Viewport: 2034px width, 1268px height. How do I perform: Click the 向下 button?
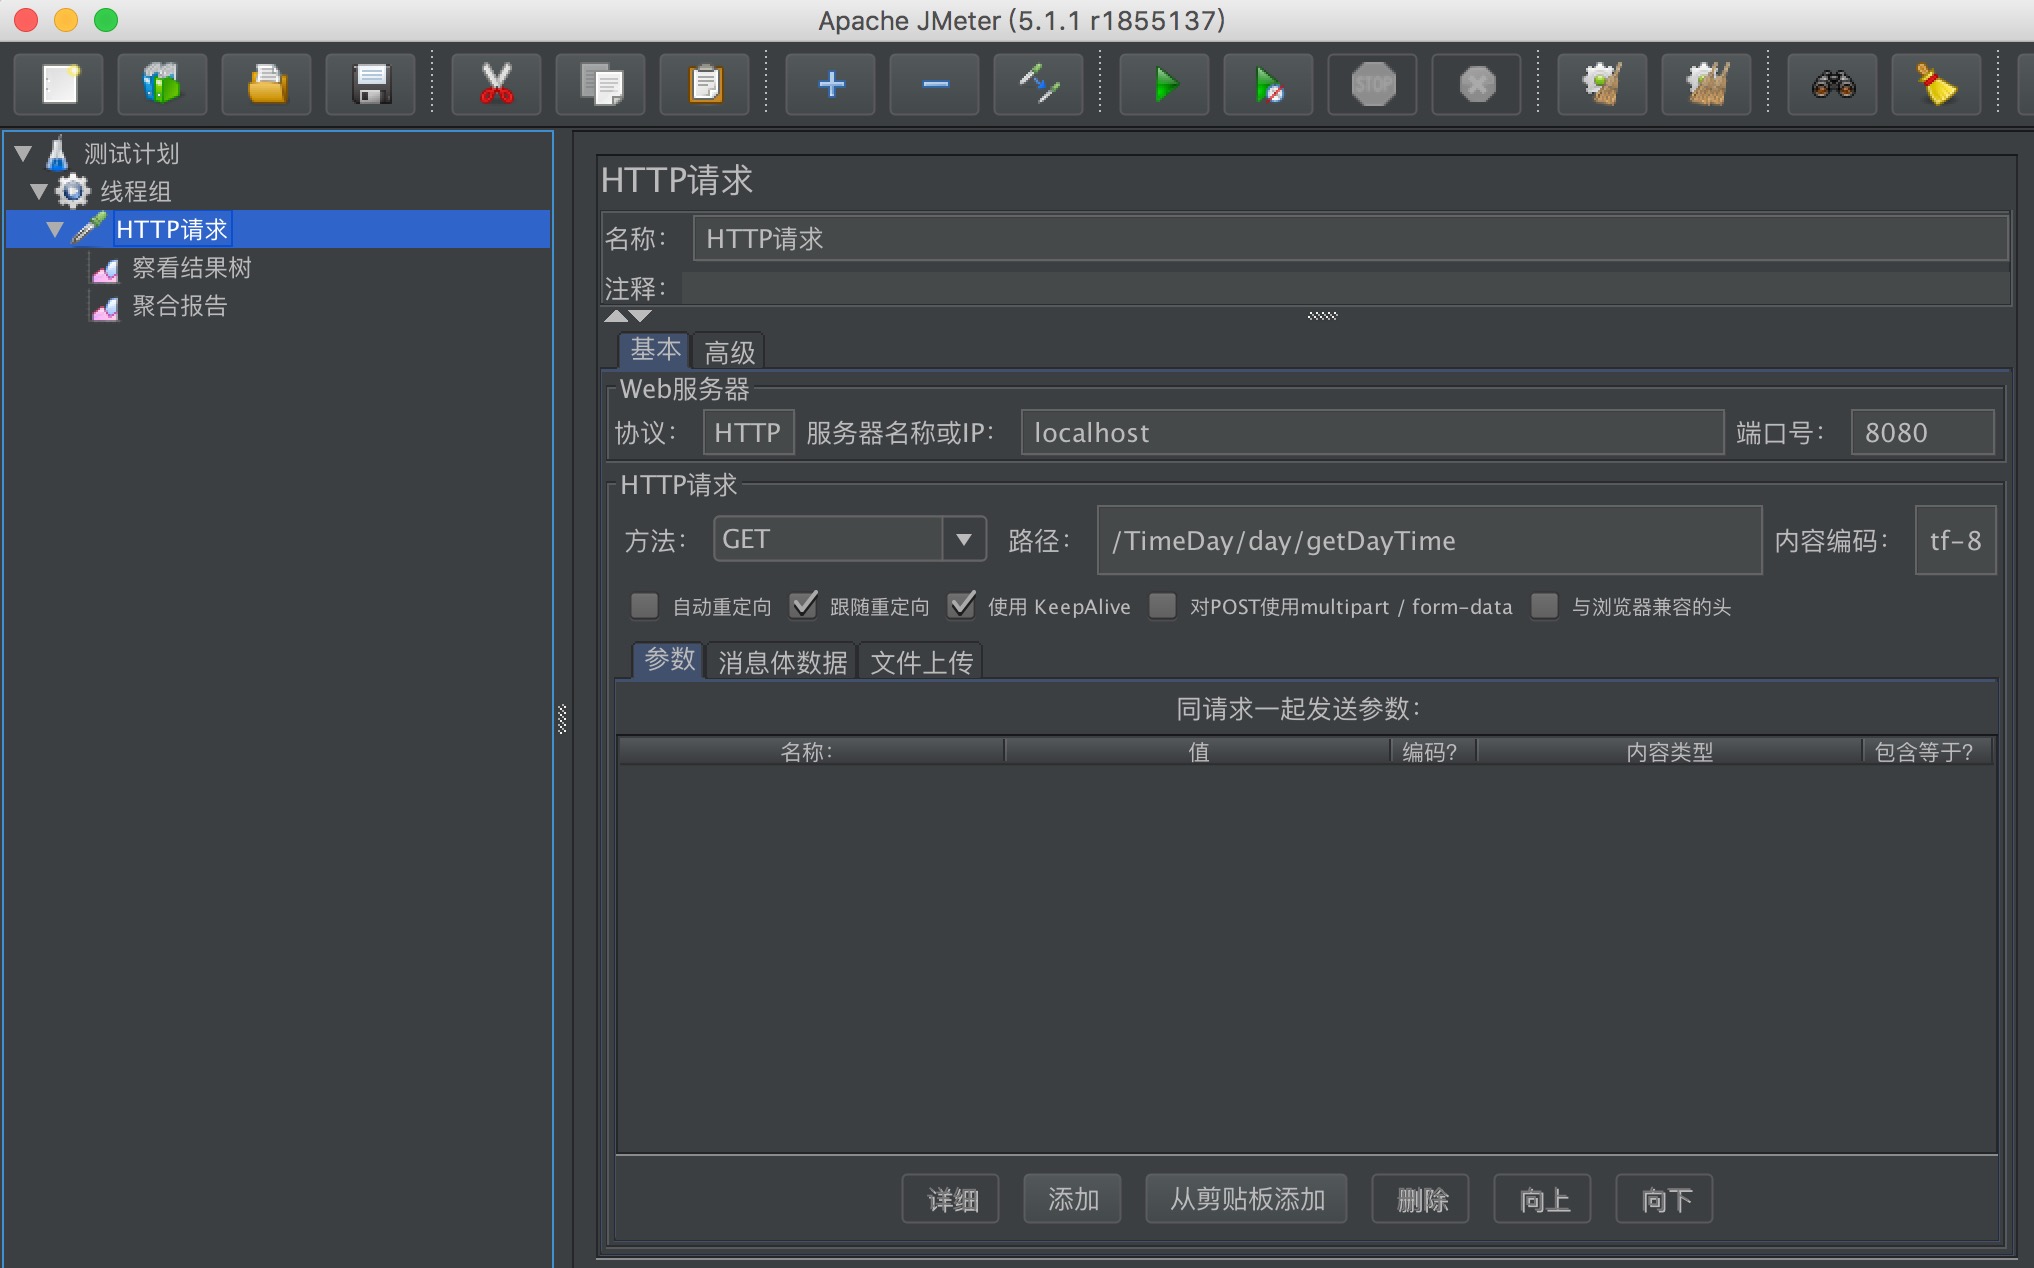pyautogui.click(x=1665, y=1199)
